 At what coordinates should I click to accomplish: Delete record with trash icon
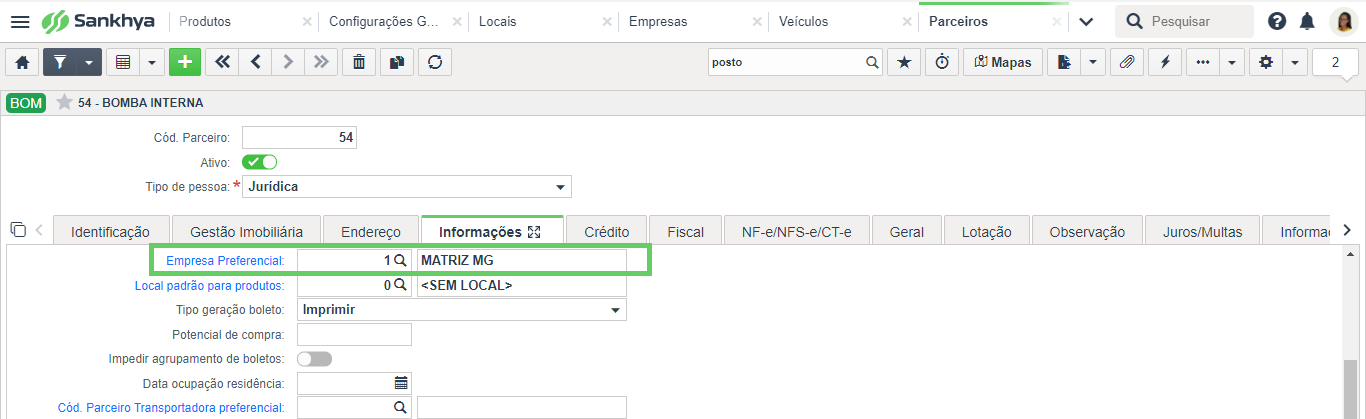point(358,62)
